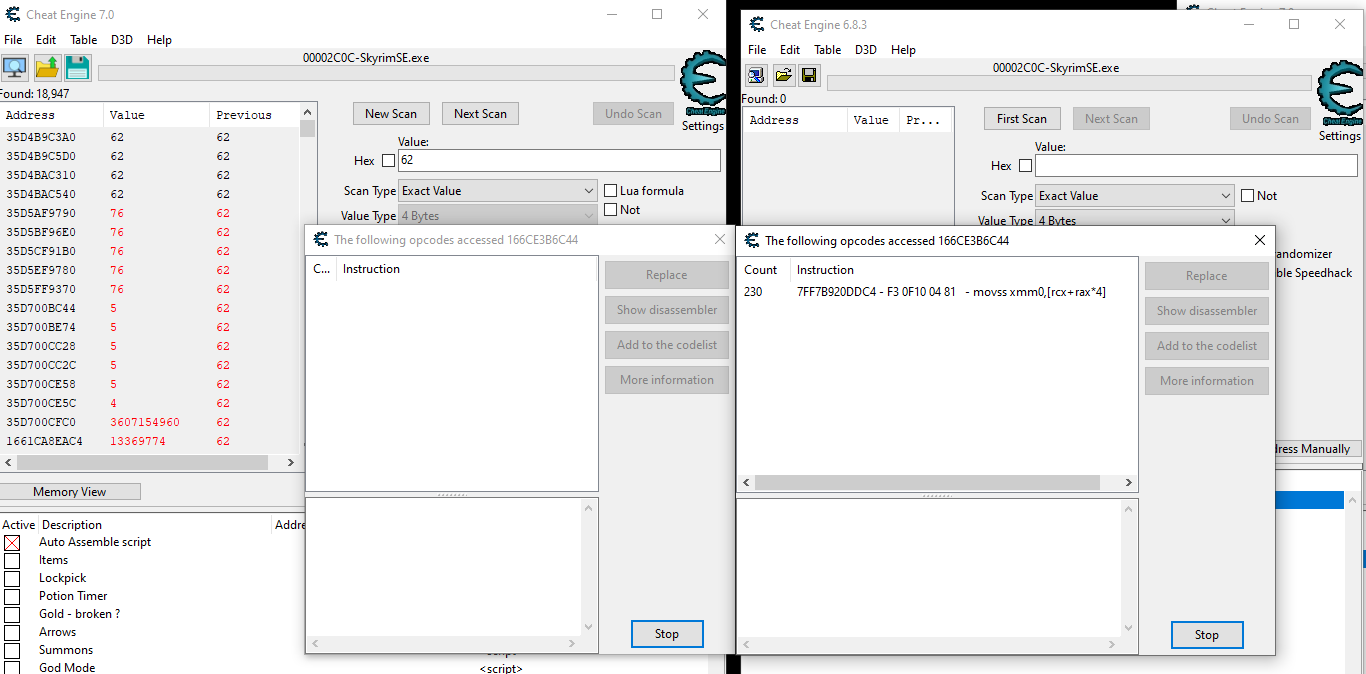The image size is (1366, 674).
Task: Click the process selection icon in Cheat Engine 6.8.3
Action: point(758,75)
